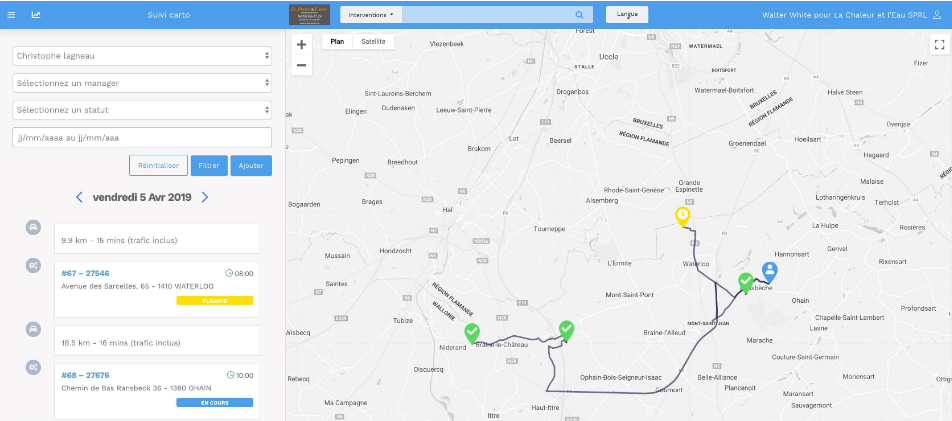
Task: Zoom out on the map
Action: coord(301,65)
